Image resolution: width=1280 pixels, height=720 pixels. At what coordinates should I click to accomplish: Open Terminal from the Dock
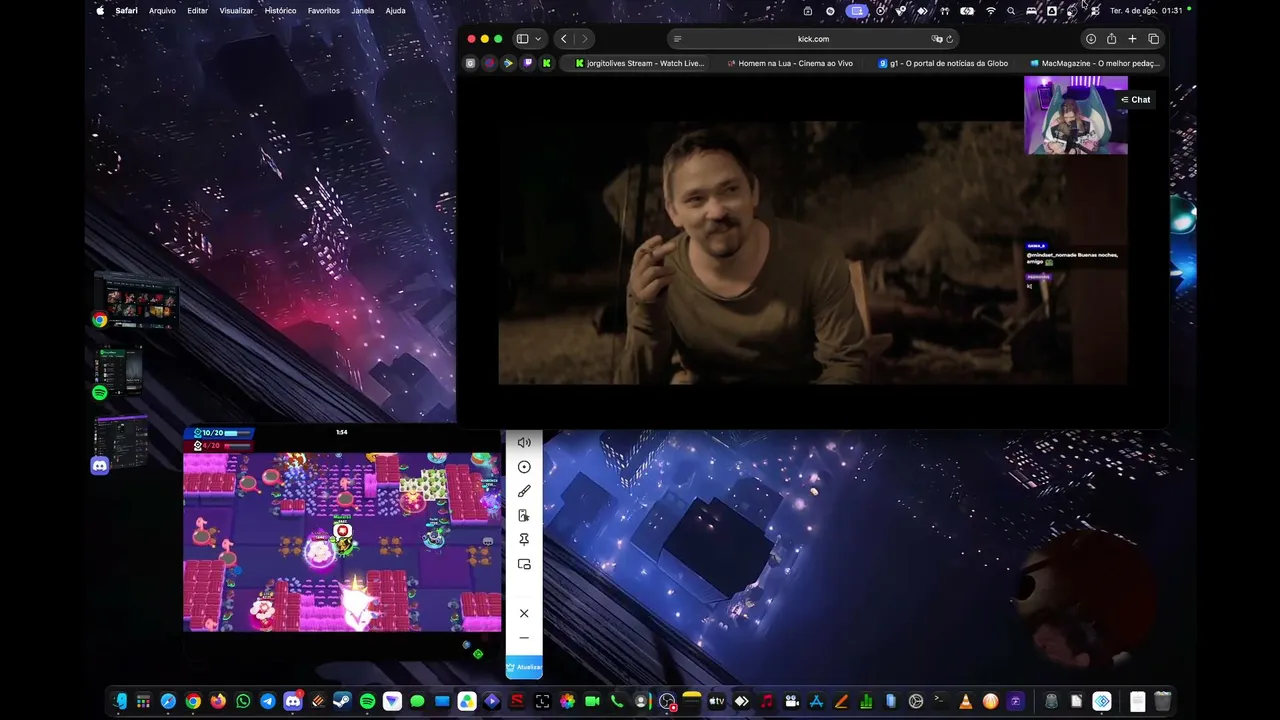click(x=940, y=702)
